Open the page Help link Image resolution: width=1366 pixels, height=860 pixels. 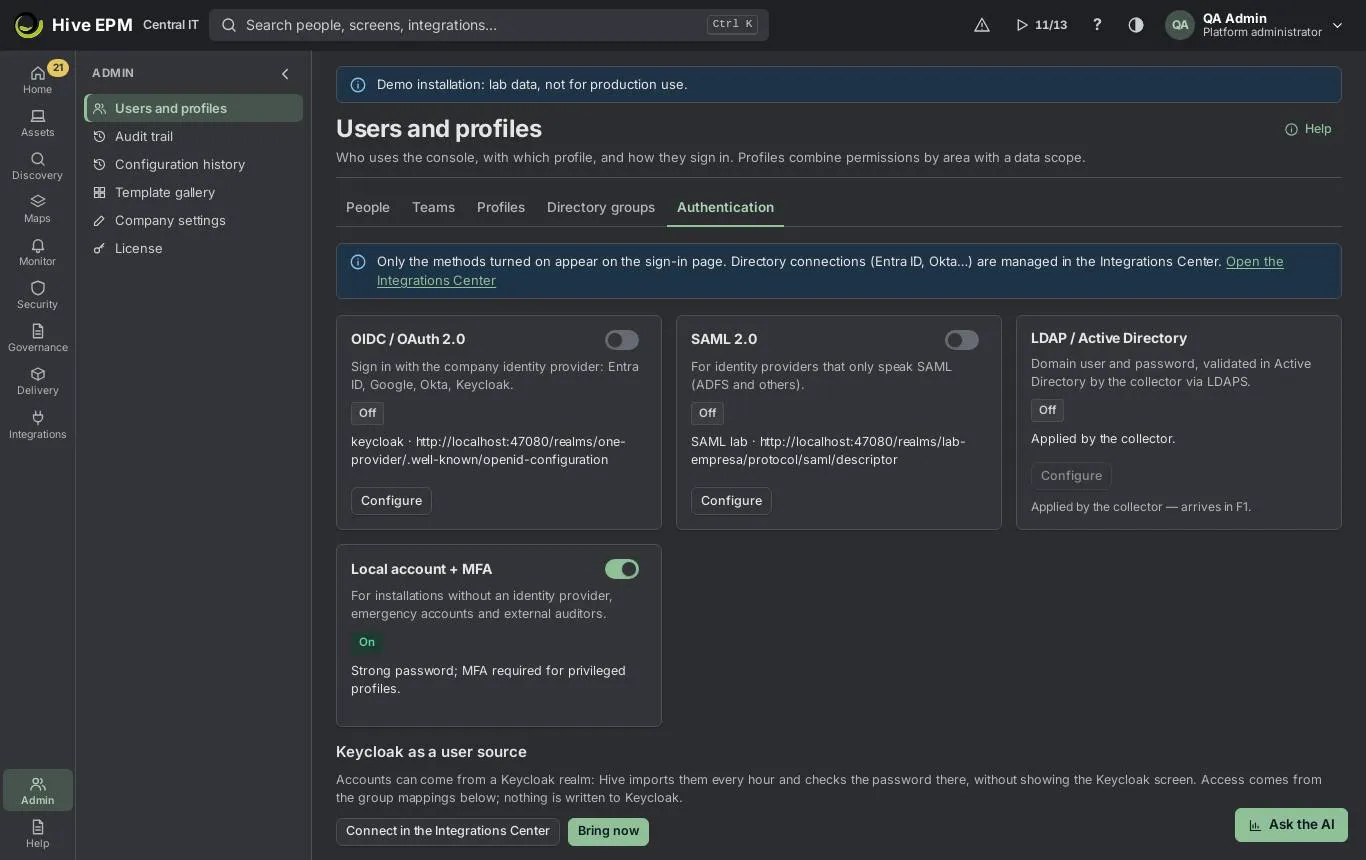1308,129
